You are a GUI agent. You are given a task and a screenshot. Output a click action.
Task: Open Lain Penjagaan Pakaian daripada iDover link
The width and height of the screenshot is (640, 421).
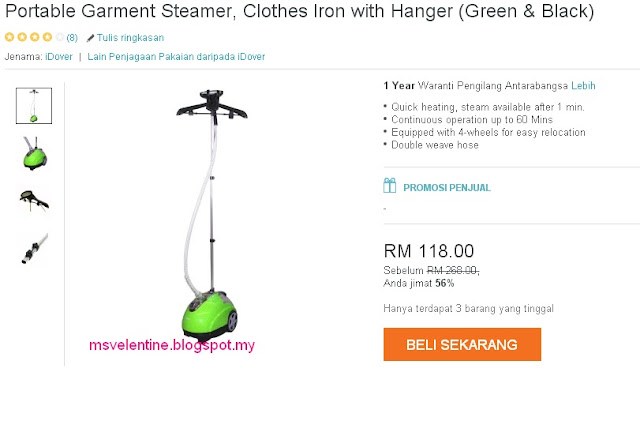(176, 56)
